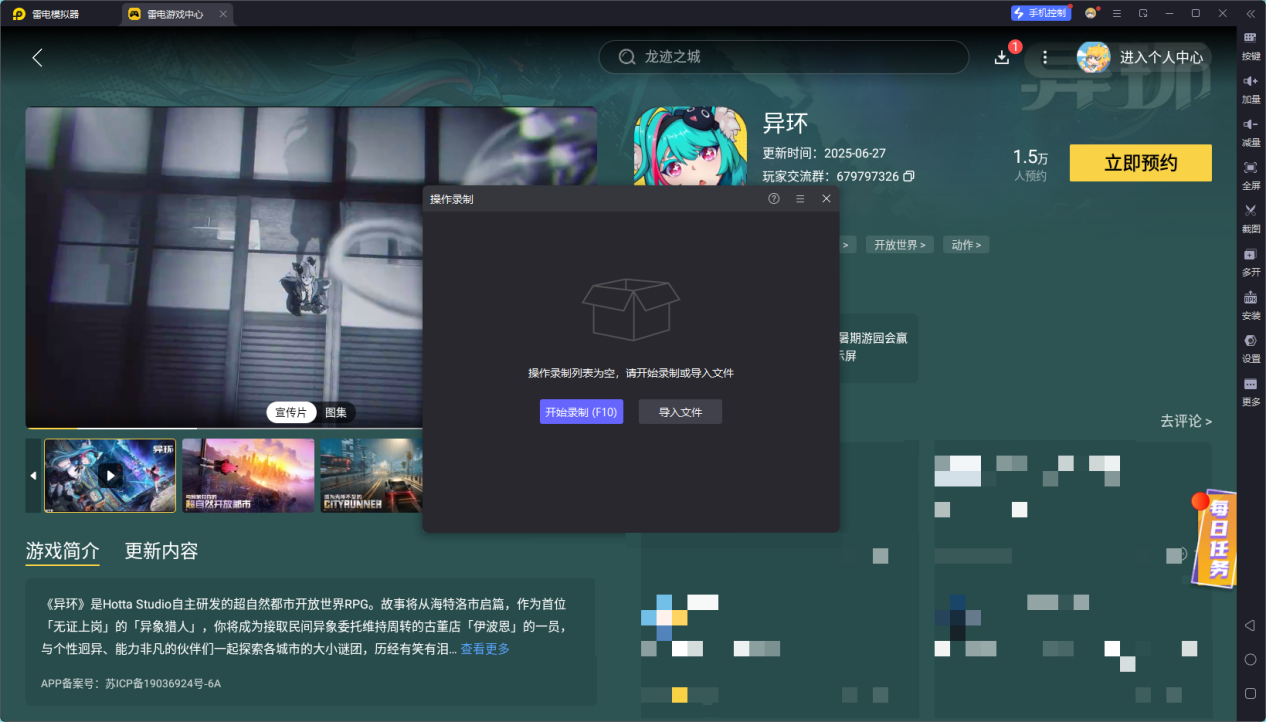
Task: Tap the Android recent apps square button
Action: [x=1250, y=693]
